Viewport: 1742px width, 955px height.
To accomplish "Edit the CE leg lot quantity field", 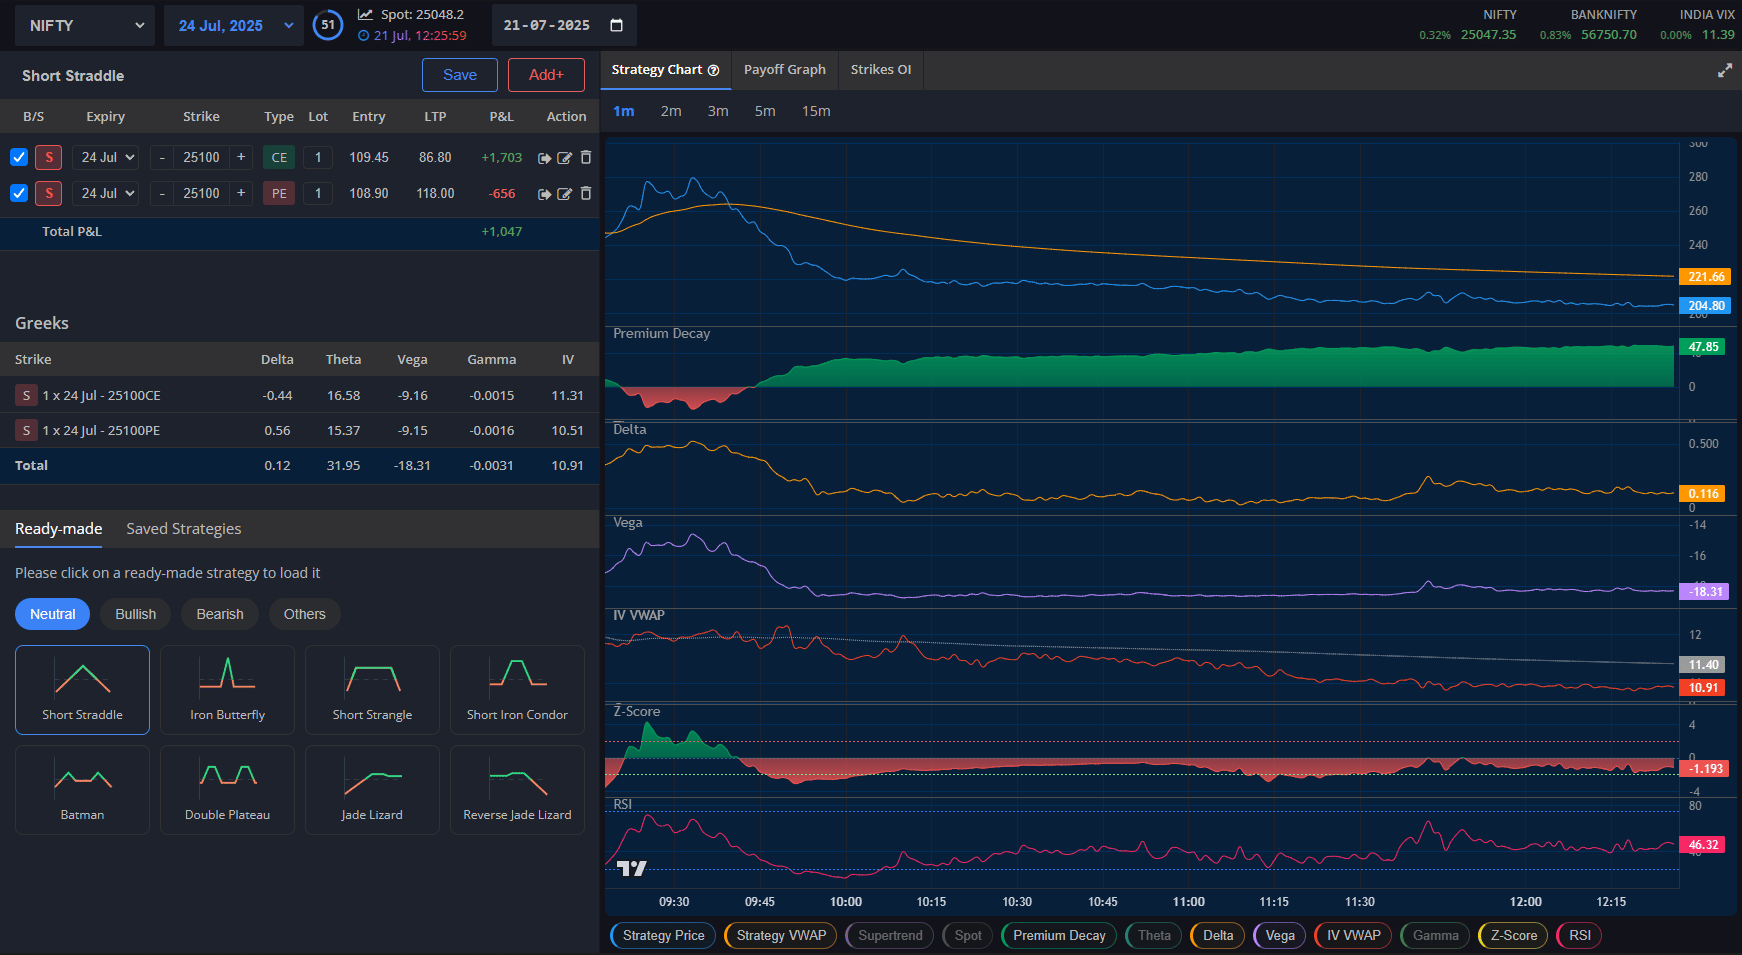I will pos(318,157).
